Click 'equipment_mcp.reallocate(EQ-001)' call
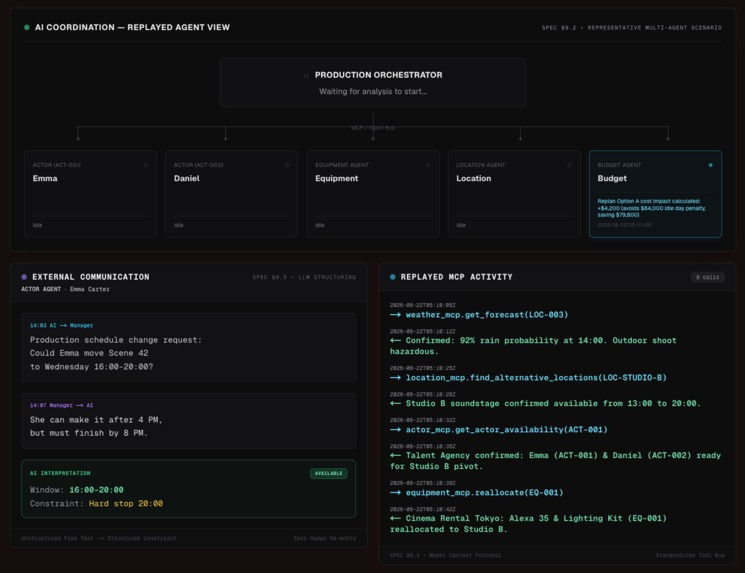Screen dimensions: 745x573 (x=484, y=493)
